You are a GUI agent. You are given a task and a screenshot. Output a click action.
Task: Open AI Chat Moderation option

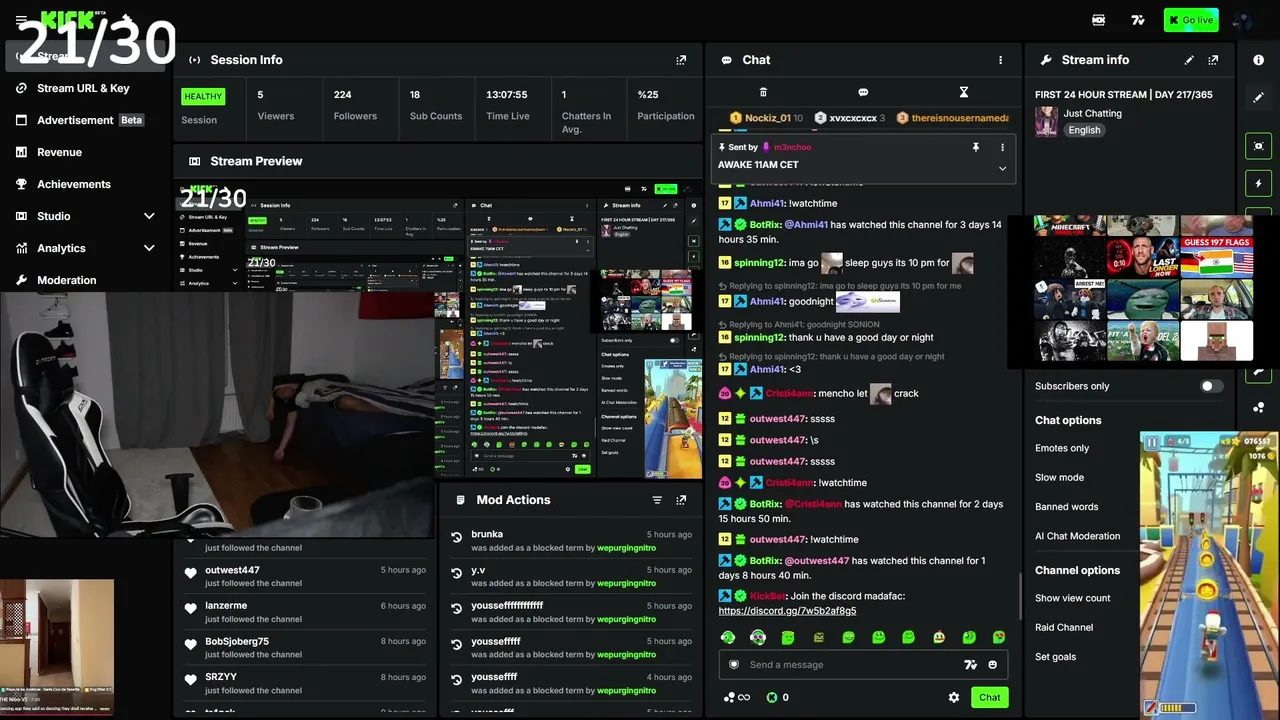point(1077,536)
